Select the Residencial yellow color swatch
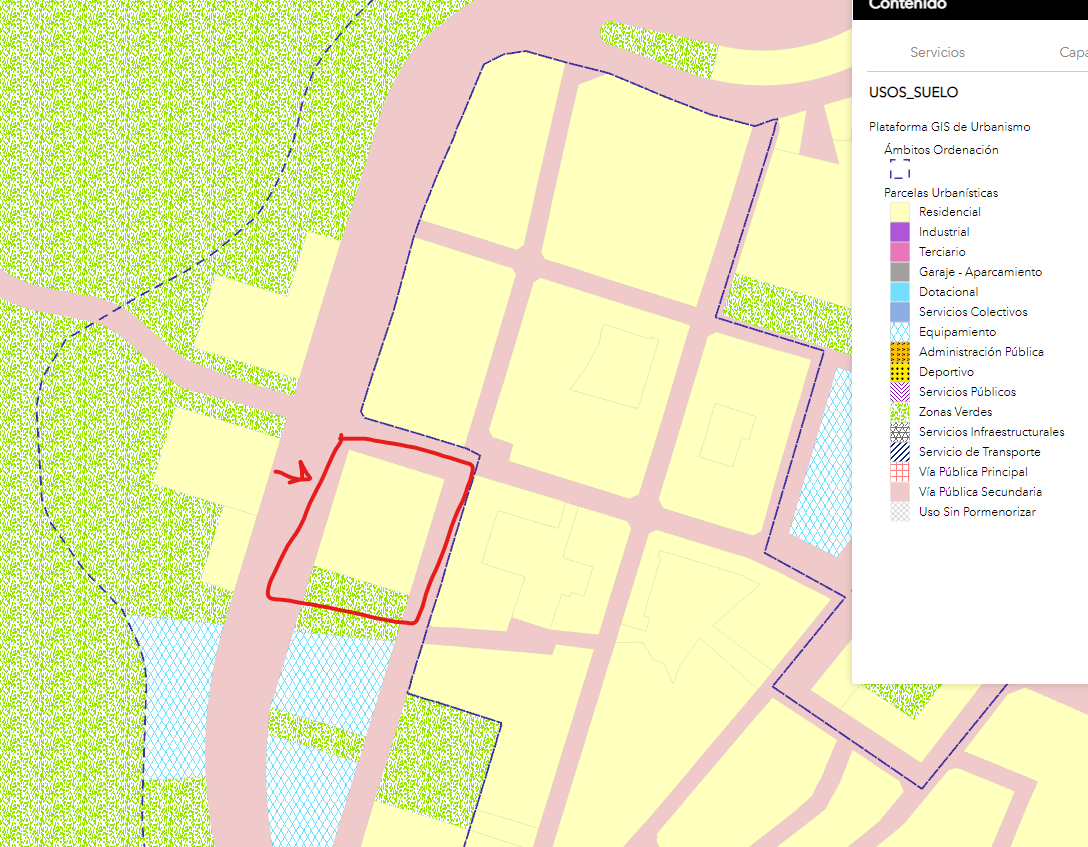Viewport: 1088px width, 847px height. [900, 212]
